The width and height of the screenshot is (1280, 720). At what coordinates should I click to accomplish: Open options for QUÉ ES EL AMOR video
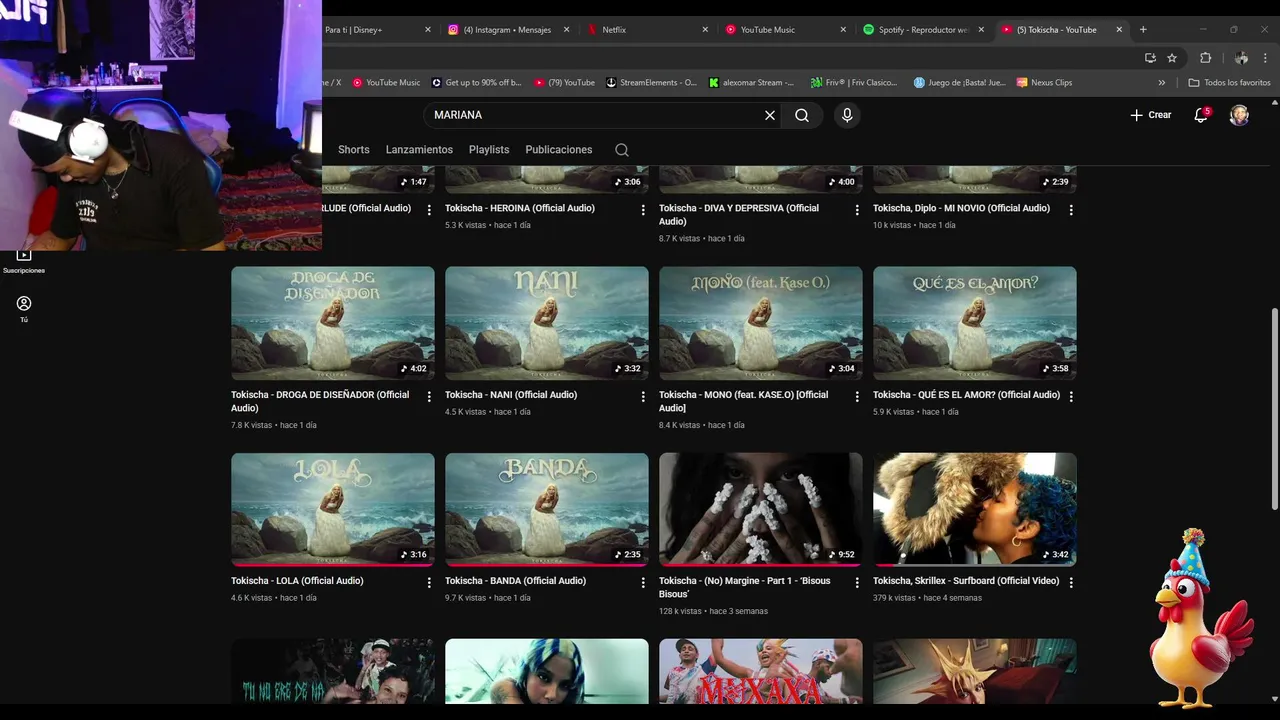pyautogui.click(x=1071, y=397)
